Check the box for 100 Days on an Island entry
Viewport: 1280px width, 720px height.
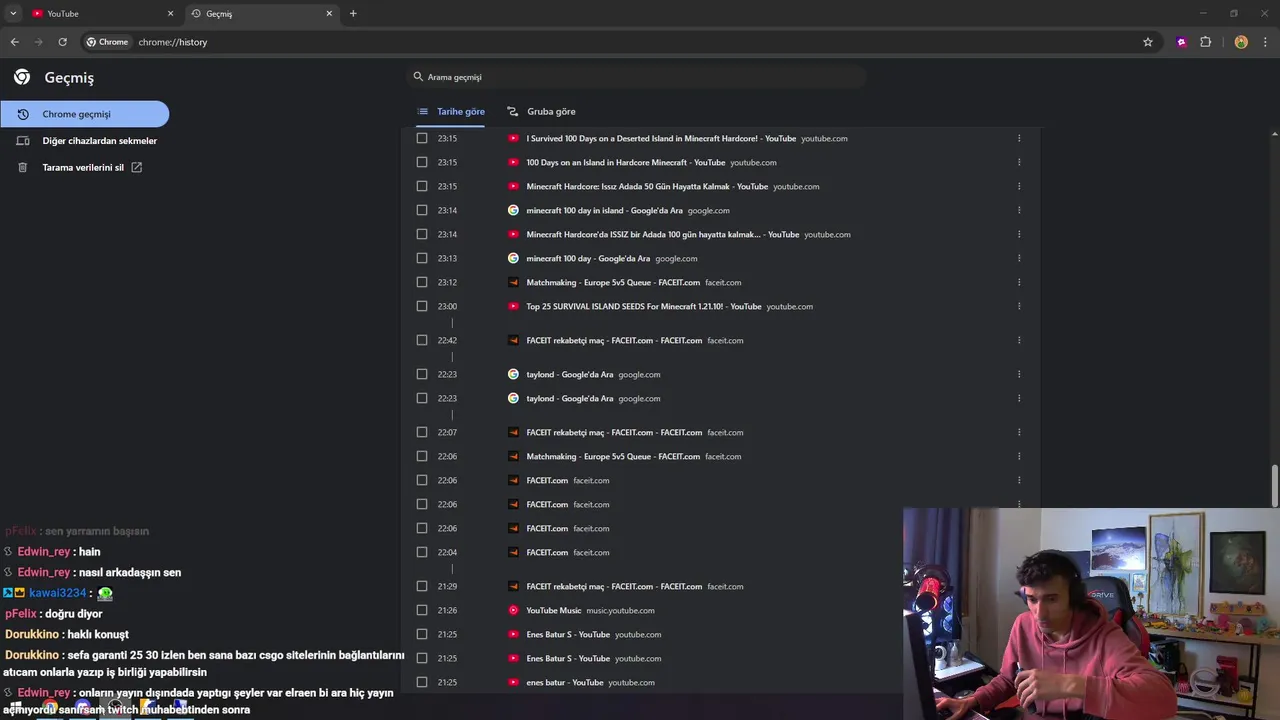[422, 162]
